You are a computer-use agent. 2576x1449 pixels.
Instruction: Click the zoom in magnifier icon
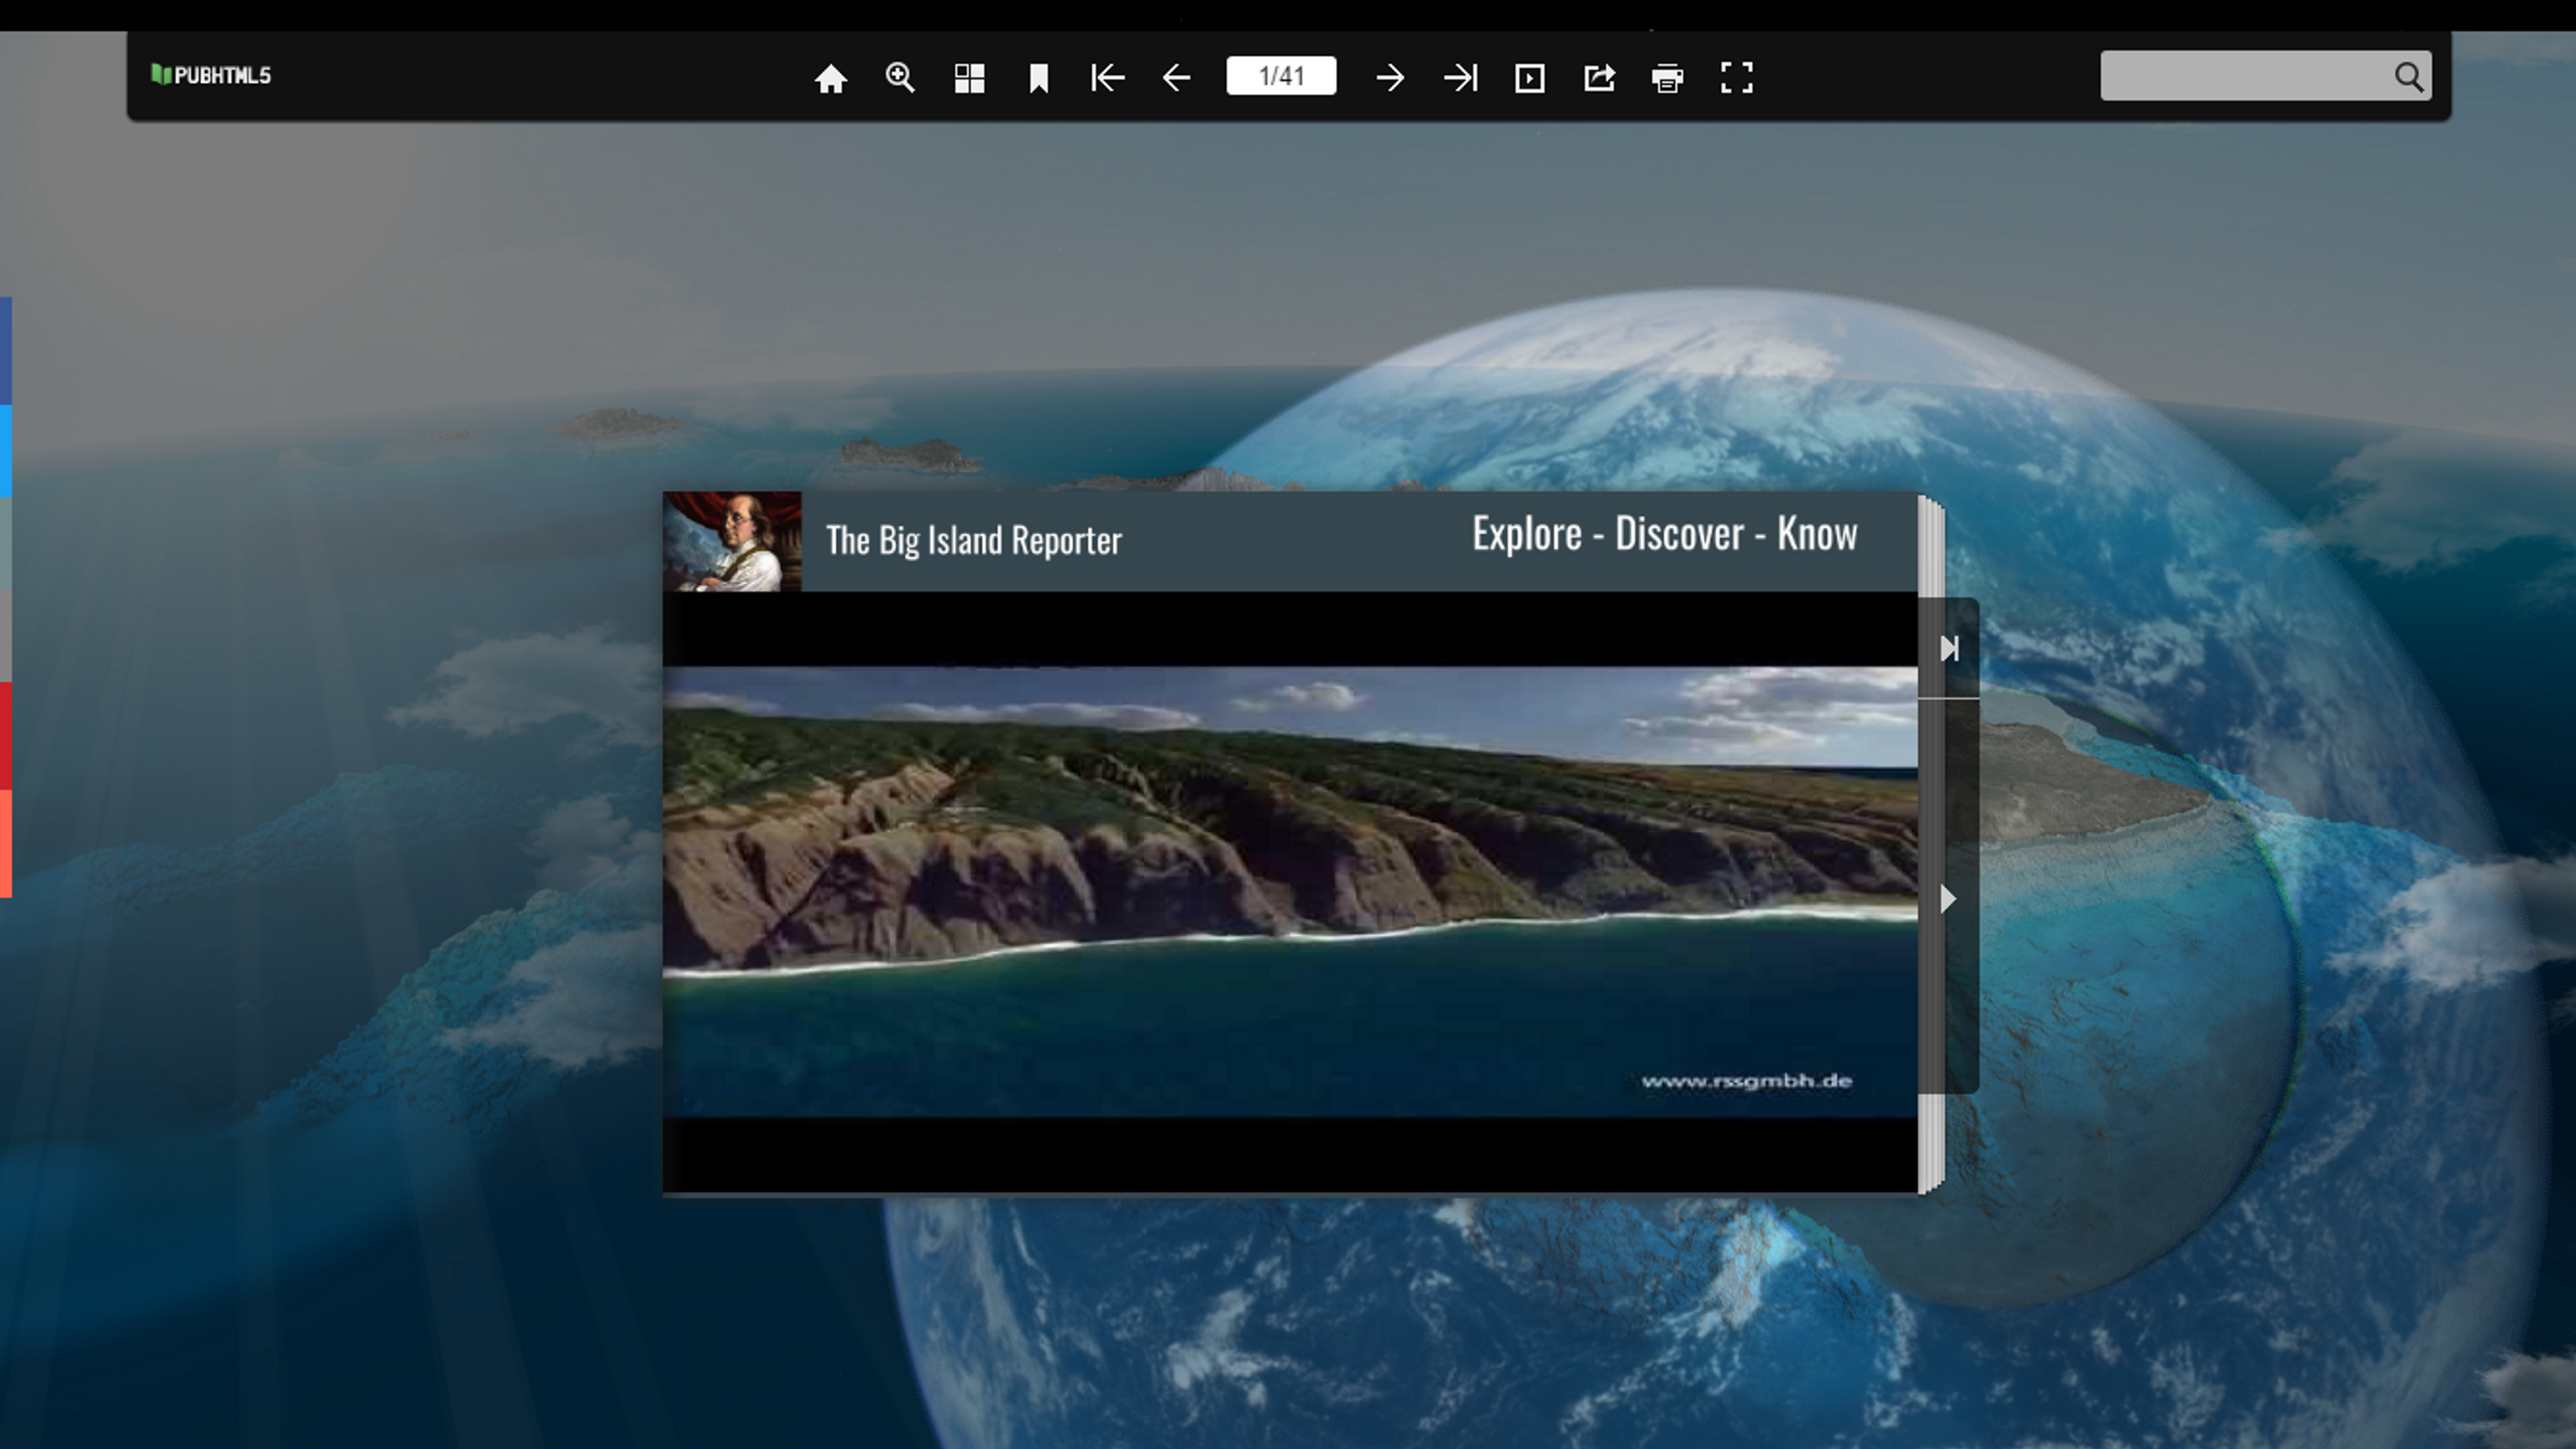point(900,78)
